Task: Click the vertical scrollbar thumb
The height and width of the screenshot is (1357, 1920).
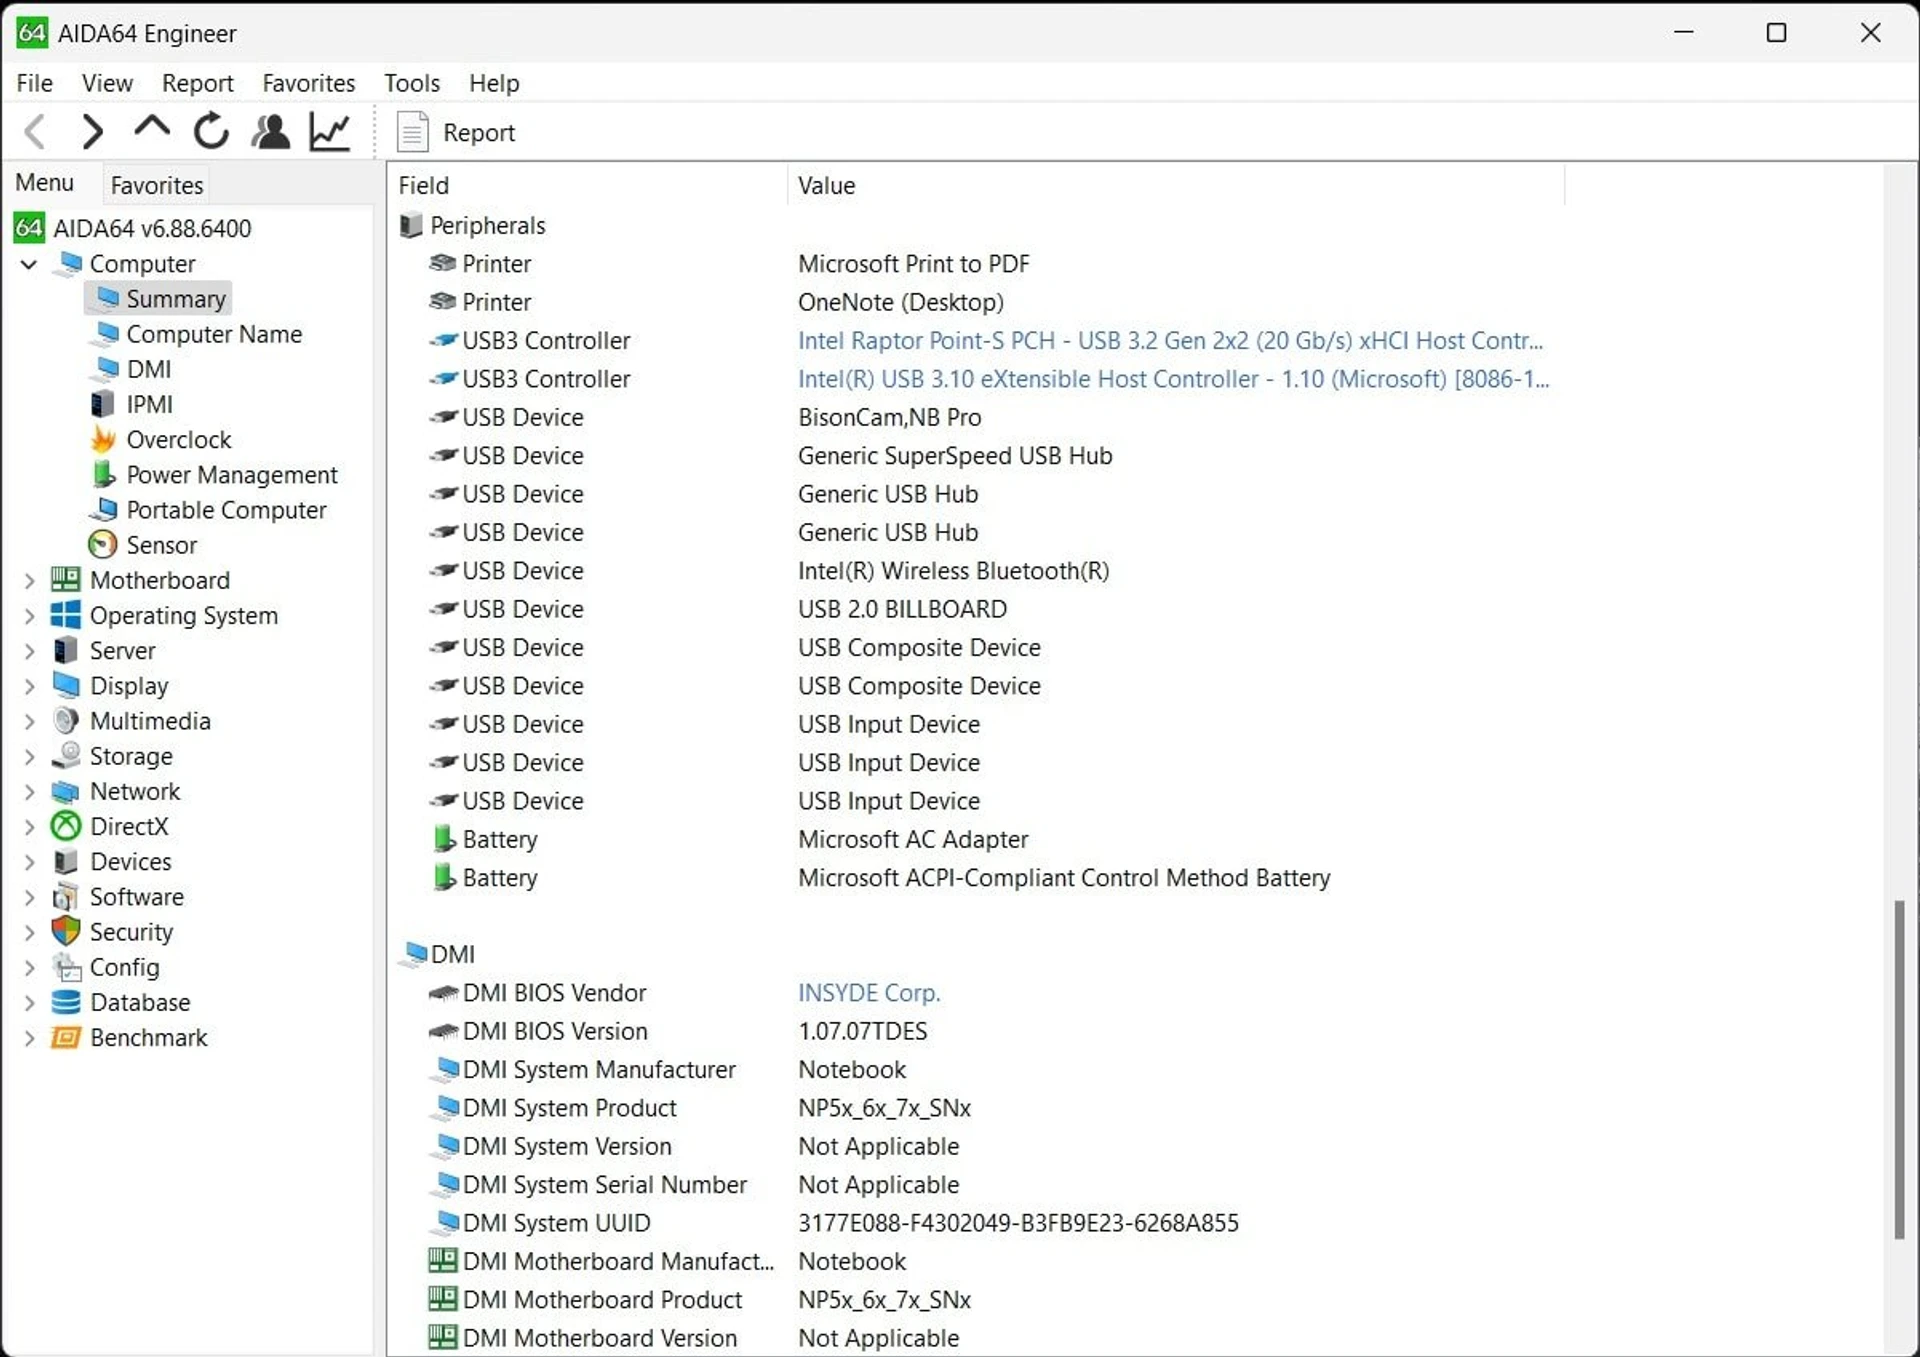Action: [x=1898, y=1070]
